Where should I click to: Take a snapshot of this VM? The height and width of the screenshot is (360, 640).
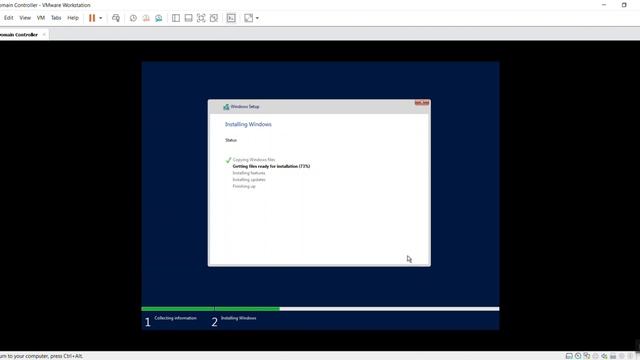point(133,18)
